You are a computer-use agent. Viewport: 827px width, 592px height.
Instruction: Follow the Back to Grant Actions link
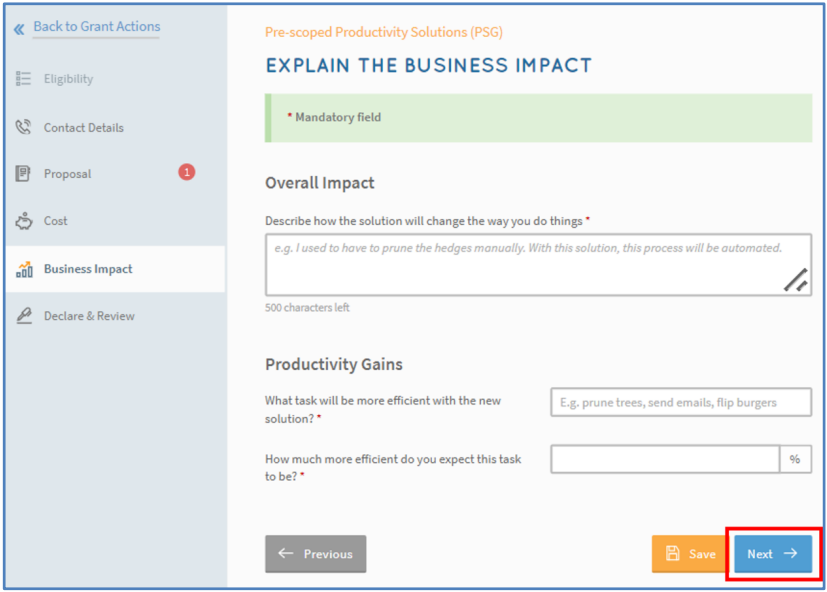[96, 27]
